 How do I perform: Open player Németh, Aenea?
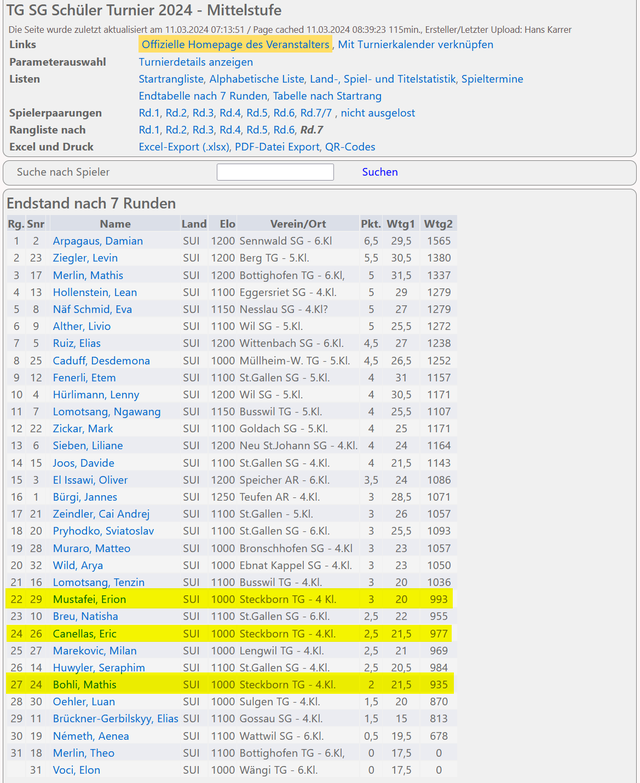91,736
